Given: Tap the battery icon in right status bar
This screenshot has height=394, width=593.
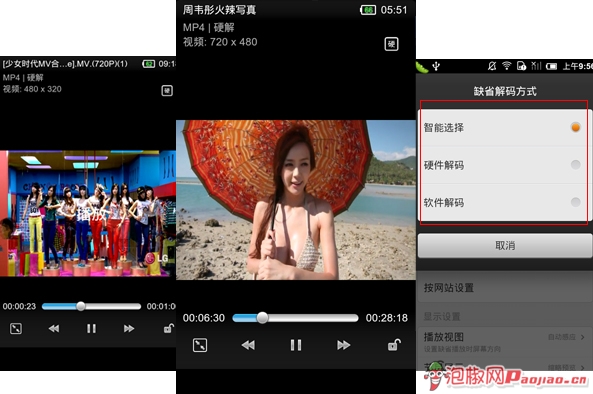Looking at the screenshot, I should (x=551, y=67).
